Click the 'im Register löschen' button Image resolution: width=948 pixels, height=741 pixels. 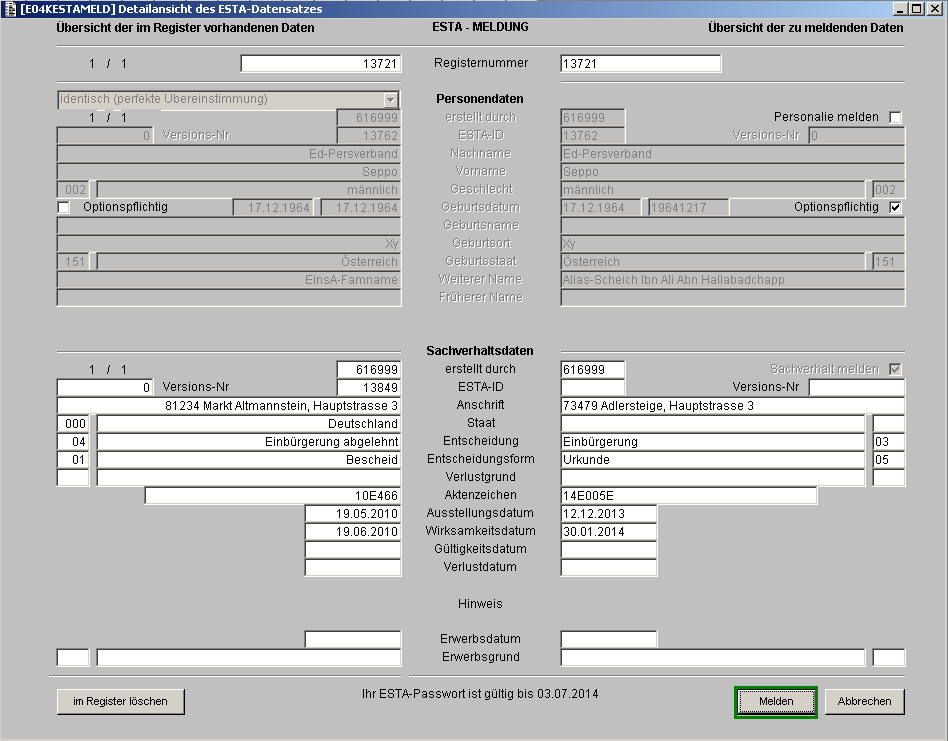pyautogui.click(x=120, y=702)
